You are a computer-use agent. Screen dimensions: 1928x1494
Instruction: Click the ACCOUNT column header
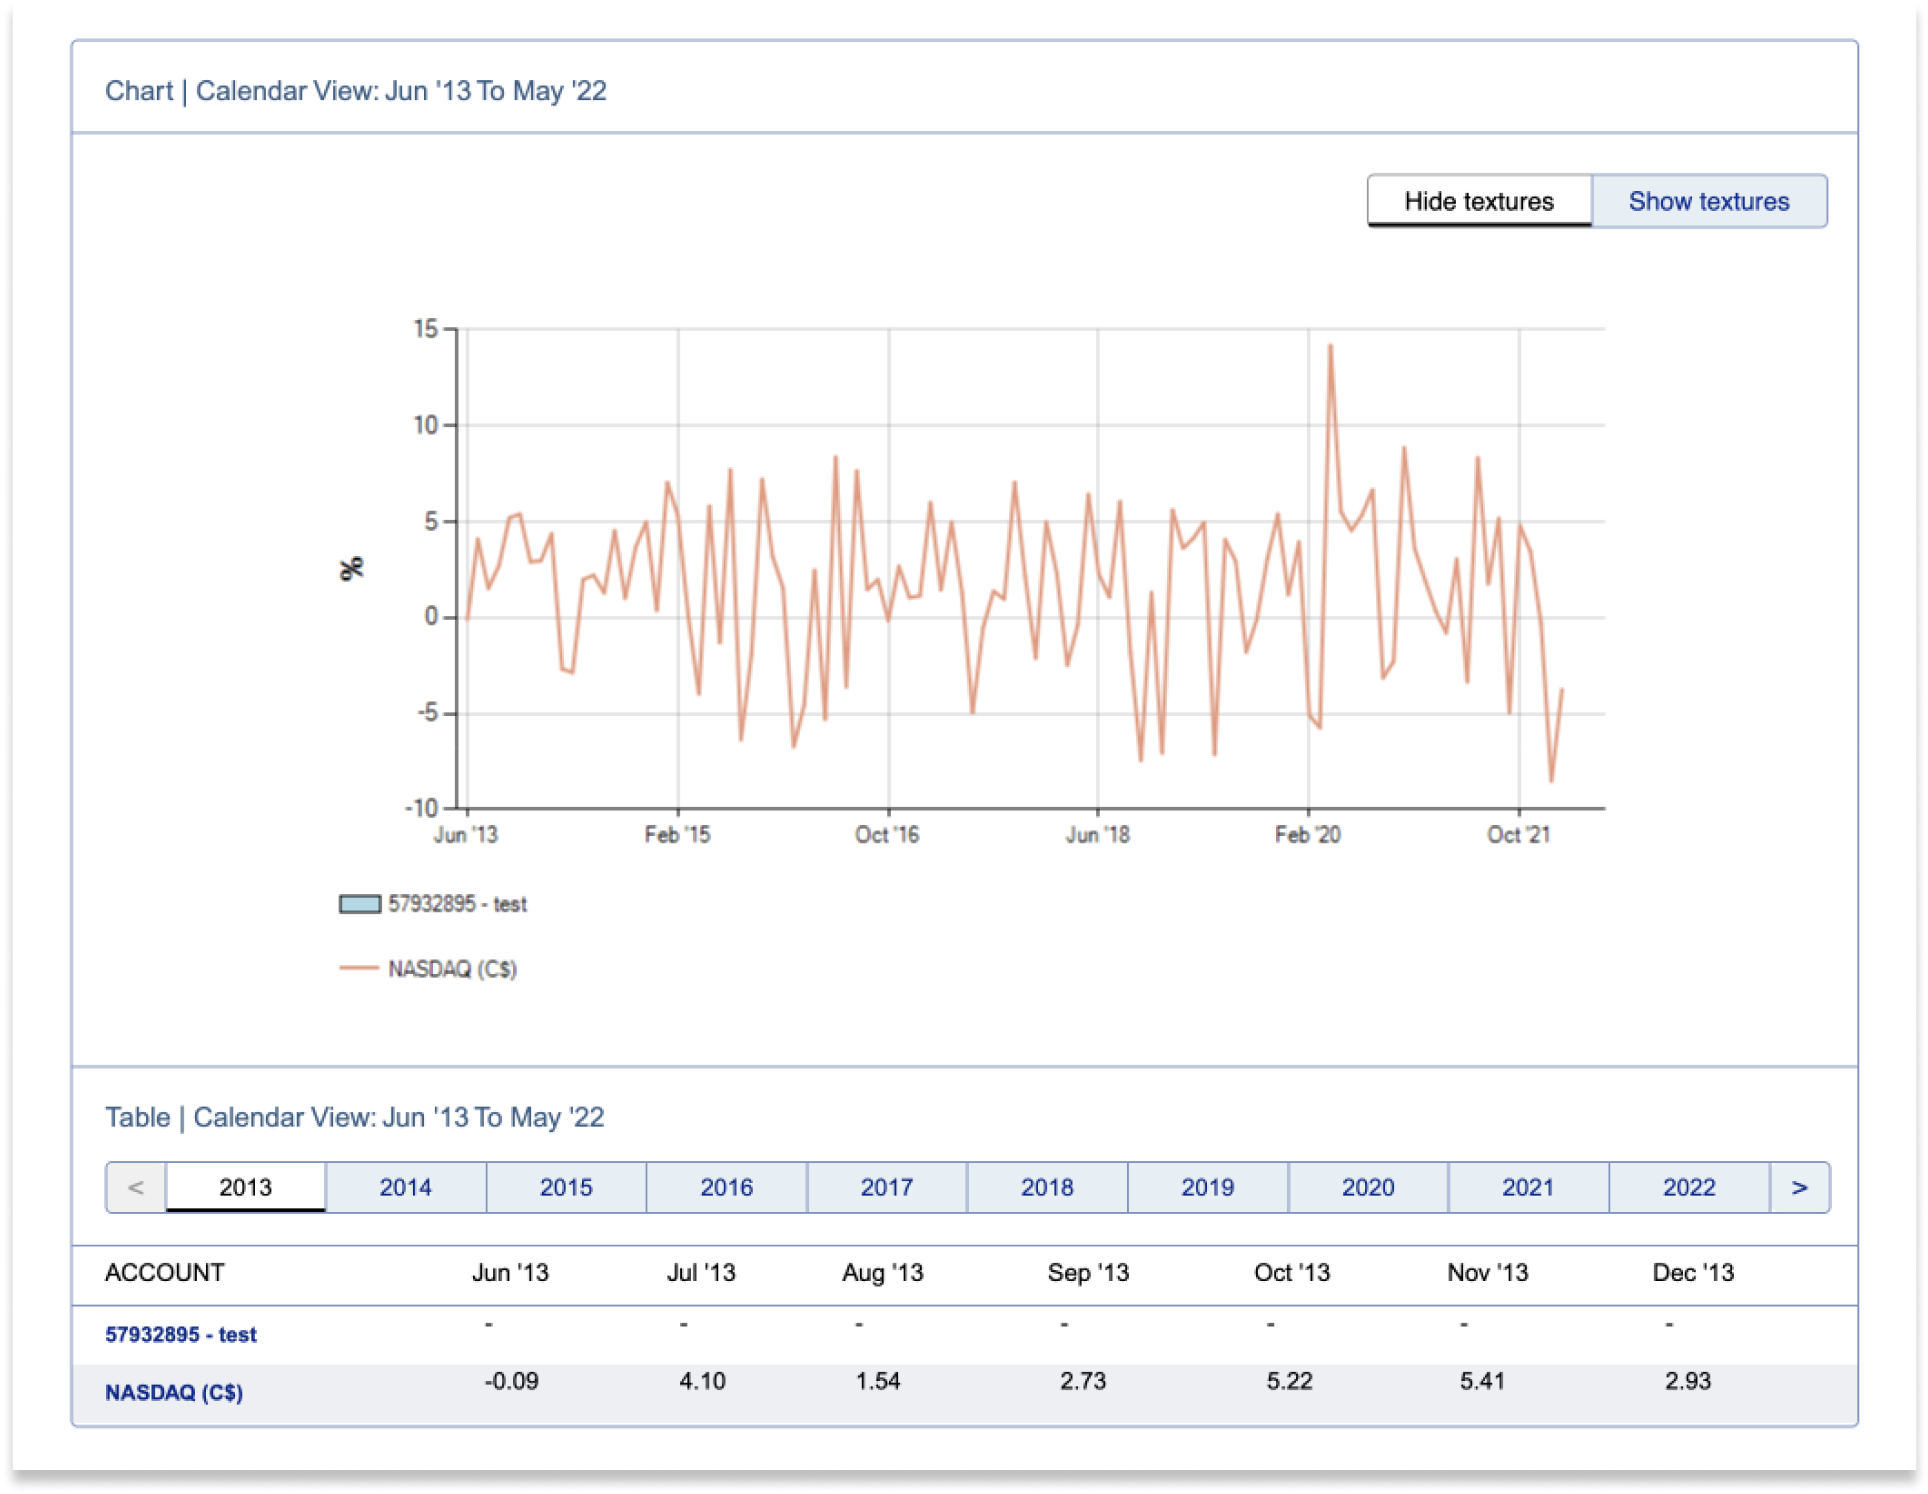(x=165, y=1272)
